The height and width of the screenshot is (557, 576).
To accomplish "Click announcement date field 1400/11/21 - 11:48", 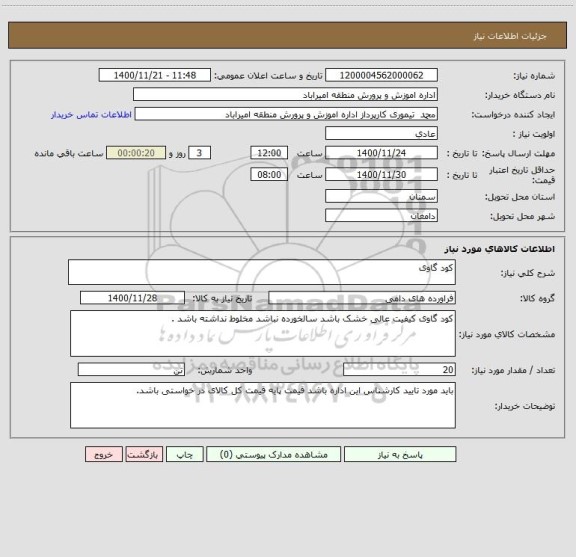I will tap(155, 75).
